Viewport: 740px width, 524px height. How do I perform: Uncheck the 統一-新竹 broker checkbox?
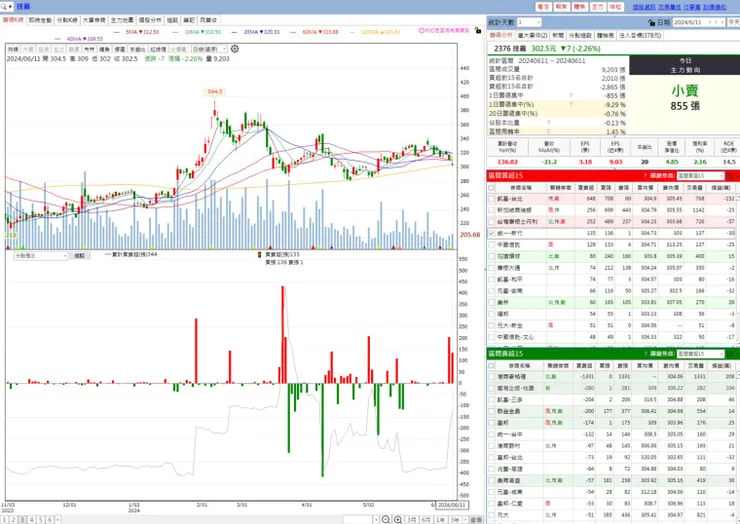491,233
